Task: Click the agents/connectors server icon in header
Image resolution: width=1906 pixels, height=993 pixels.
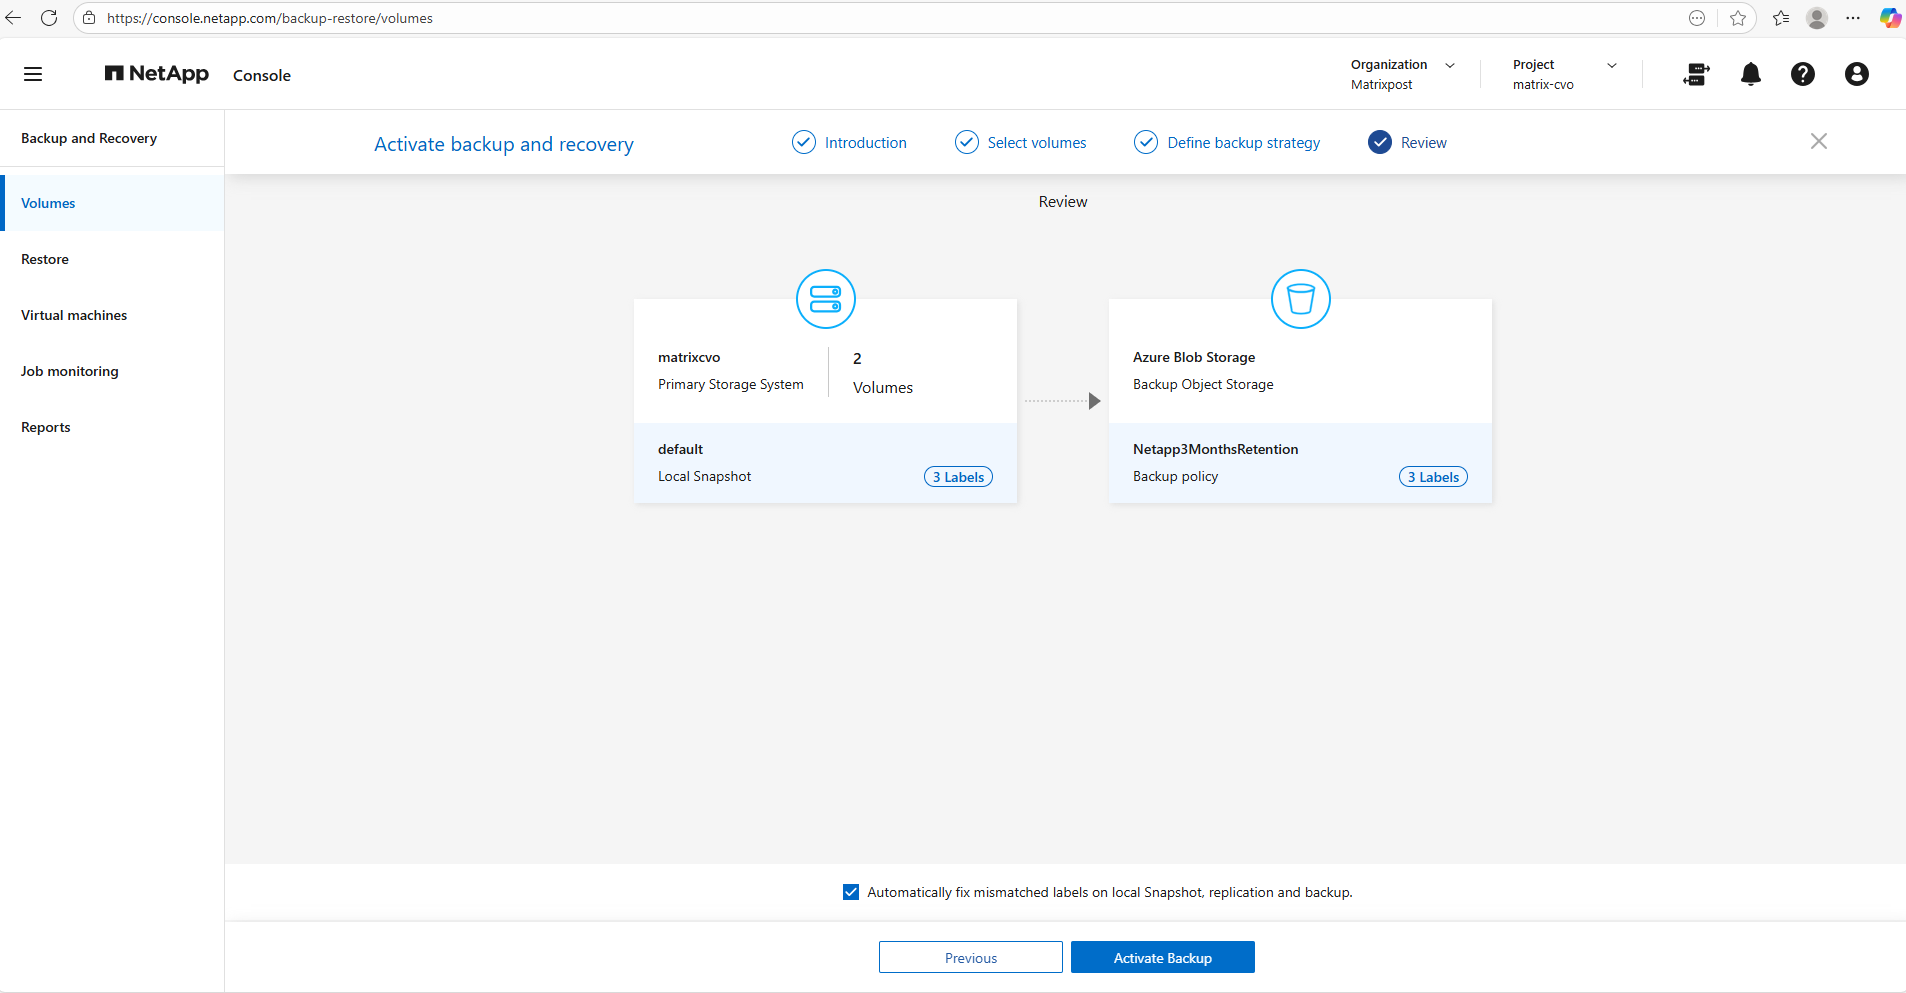Action: pyautogui.click(x=1696, y=74)
